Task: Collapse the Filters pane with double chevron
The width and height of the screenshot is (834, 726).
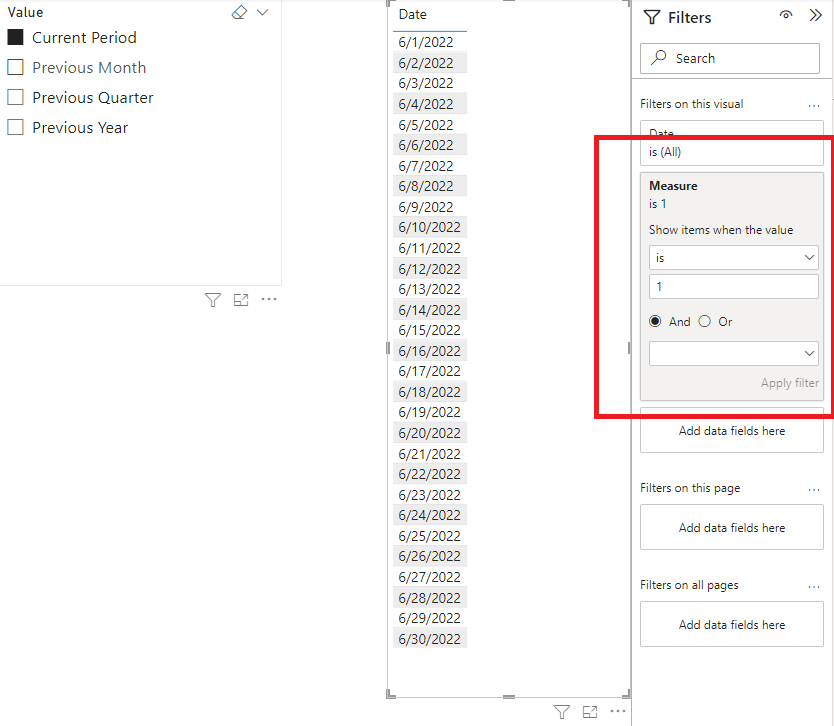Action: 815,15
